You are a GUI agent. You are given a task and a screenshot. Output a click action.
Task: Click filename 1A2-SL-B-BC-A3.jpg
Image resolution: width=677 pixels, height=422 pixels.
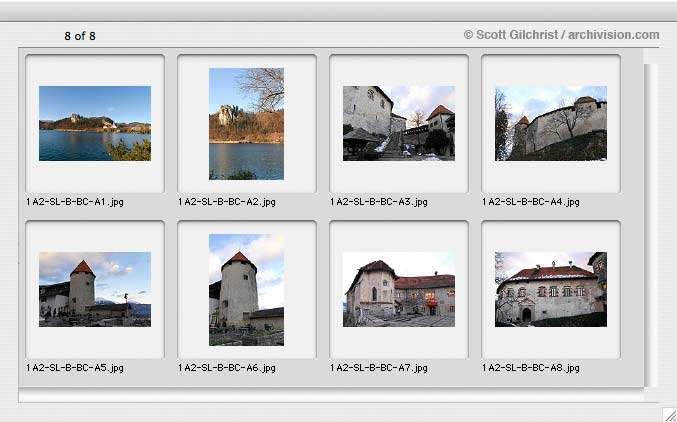[x=379, y=202]
